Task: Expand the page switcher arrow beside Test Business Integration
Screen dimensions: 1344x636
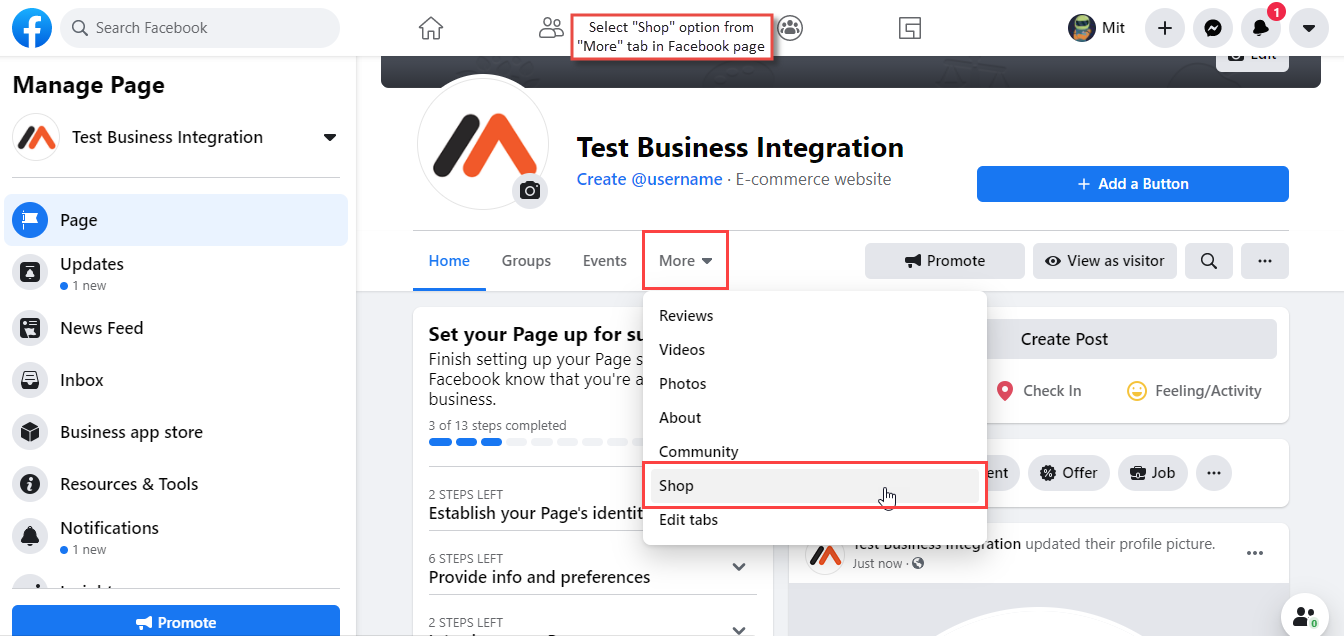Action: (x=330, y=138)
